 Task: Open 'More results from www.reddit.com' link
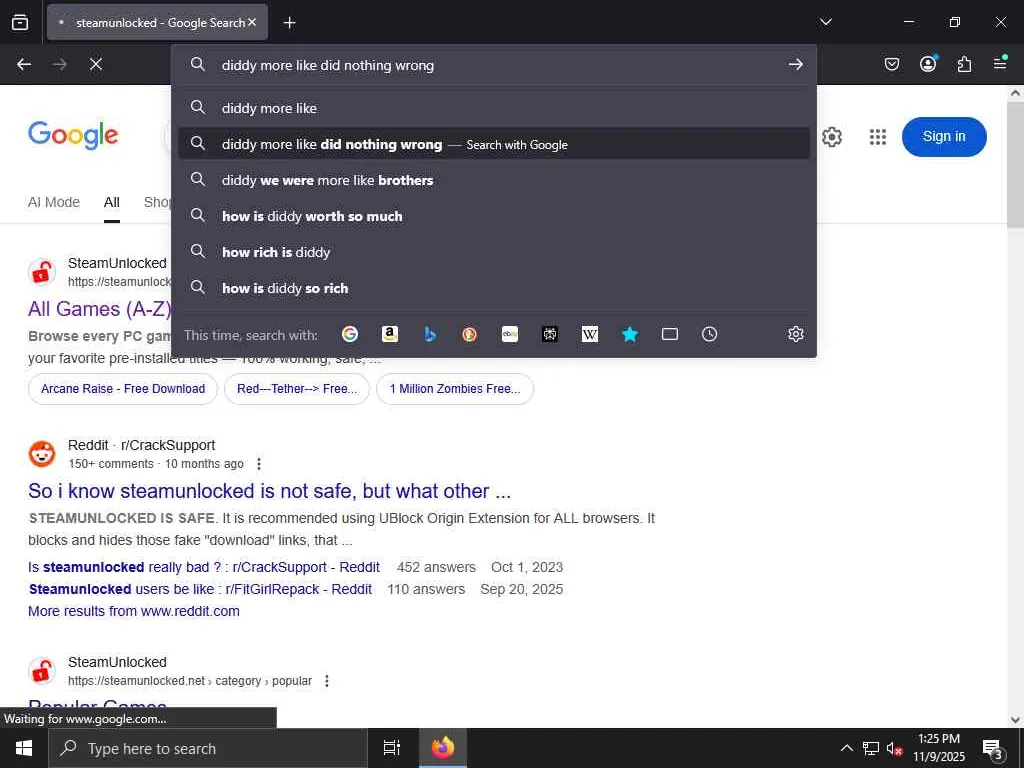134,611
